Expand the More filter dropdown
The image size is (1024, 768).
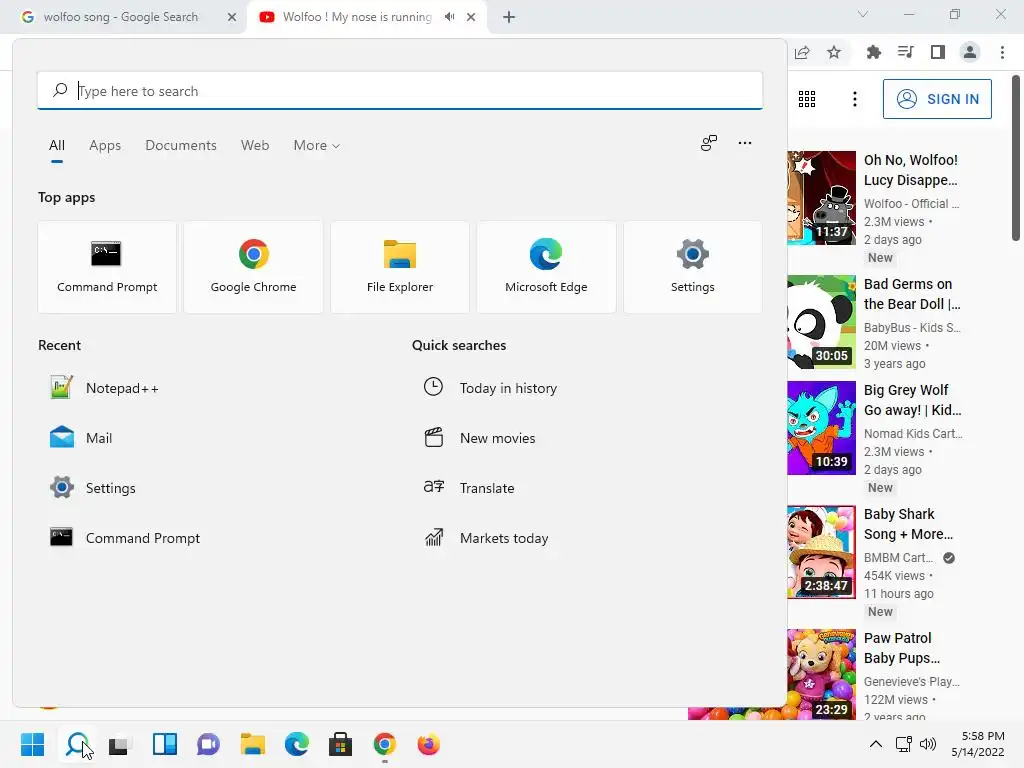click(x=317, y=146)
